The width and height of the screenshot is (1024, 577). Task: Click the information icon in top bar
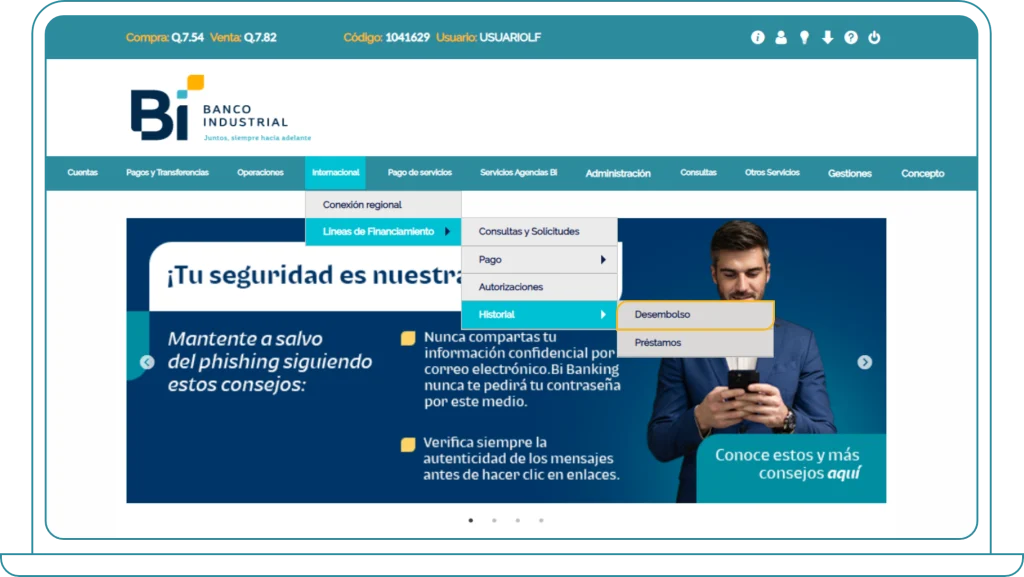757,38
